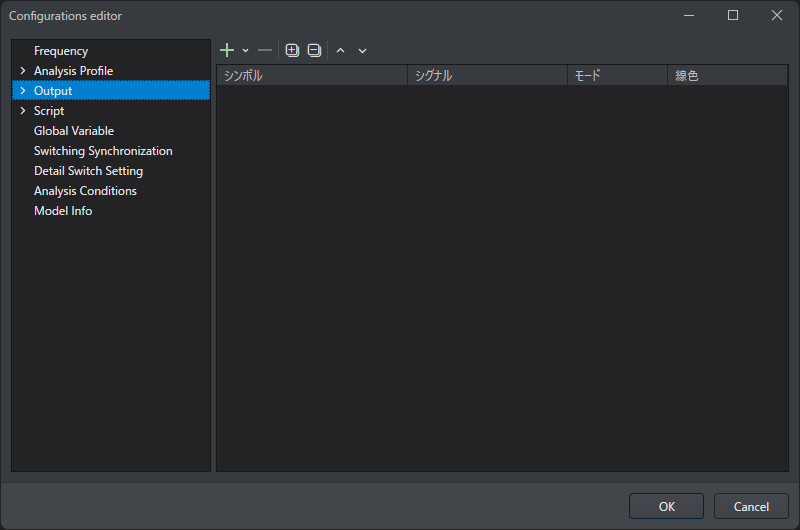Select Frequency in the tree
The height and width of the screenshot is (530, 800).
point(61,51)
